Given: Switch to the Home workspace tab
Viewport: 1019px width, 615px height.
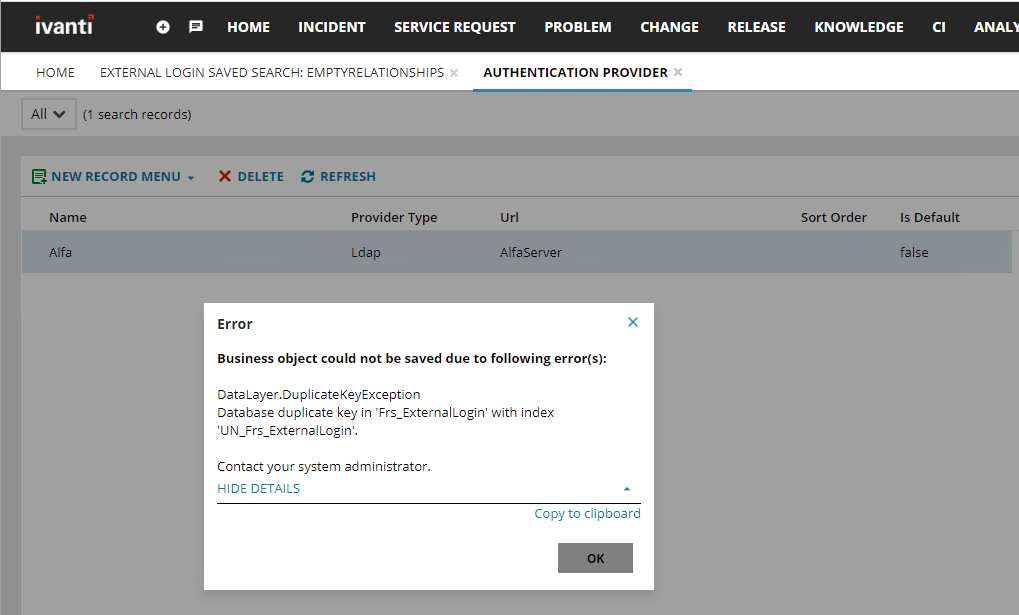Looking at the screenshot, I should click(56, 73).
